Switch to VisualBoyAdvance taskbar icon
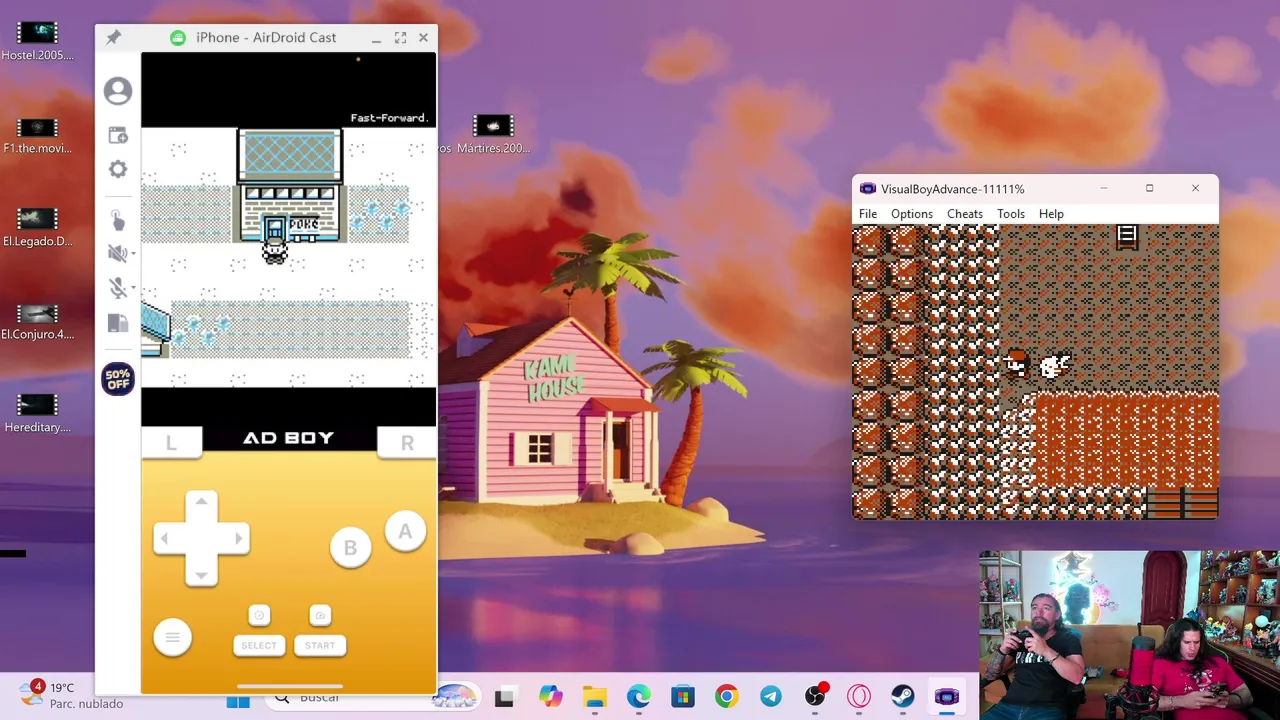This screenshot has width=1280, height=720. (x=947, y=697)
